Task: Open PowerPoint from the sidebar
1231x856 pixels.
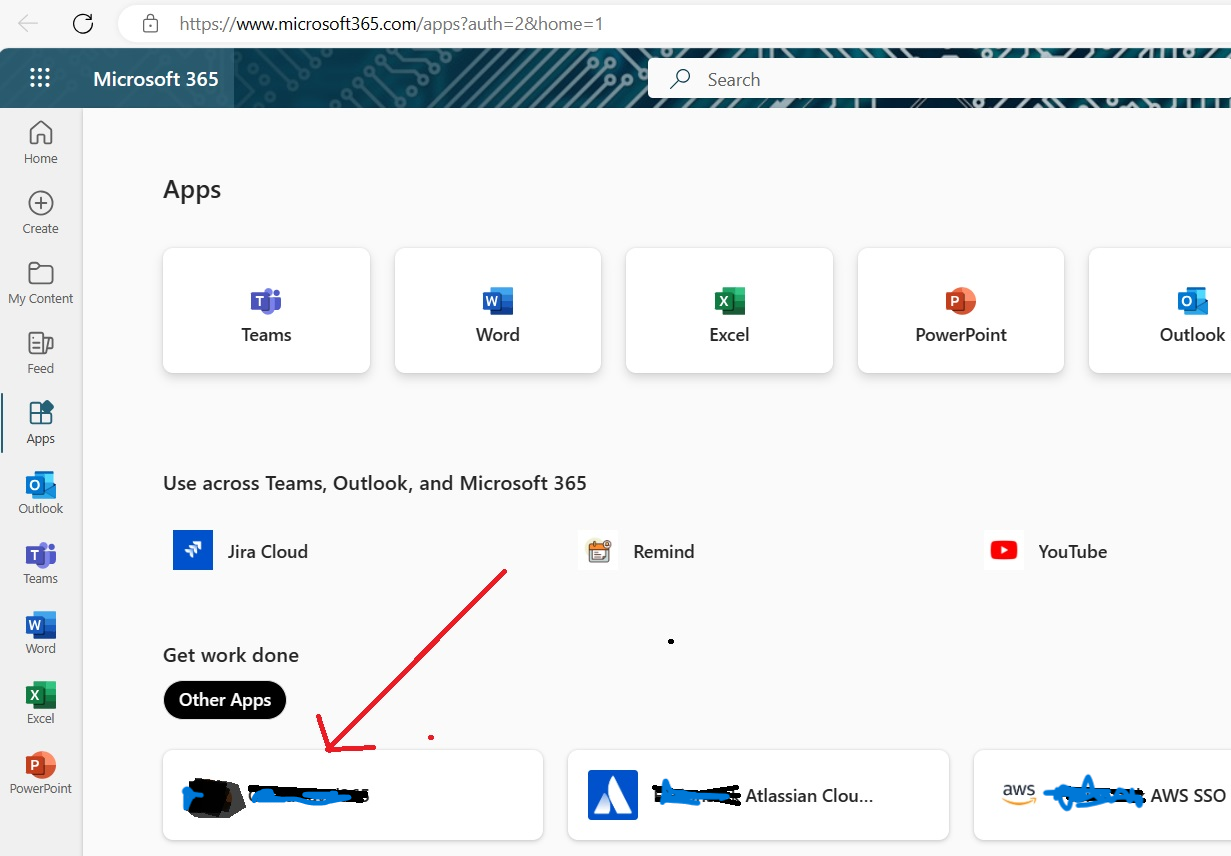Action: pyautogui.click(x=41, y=773)
